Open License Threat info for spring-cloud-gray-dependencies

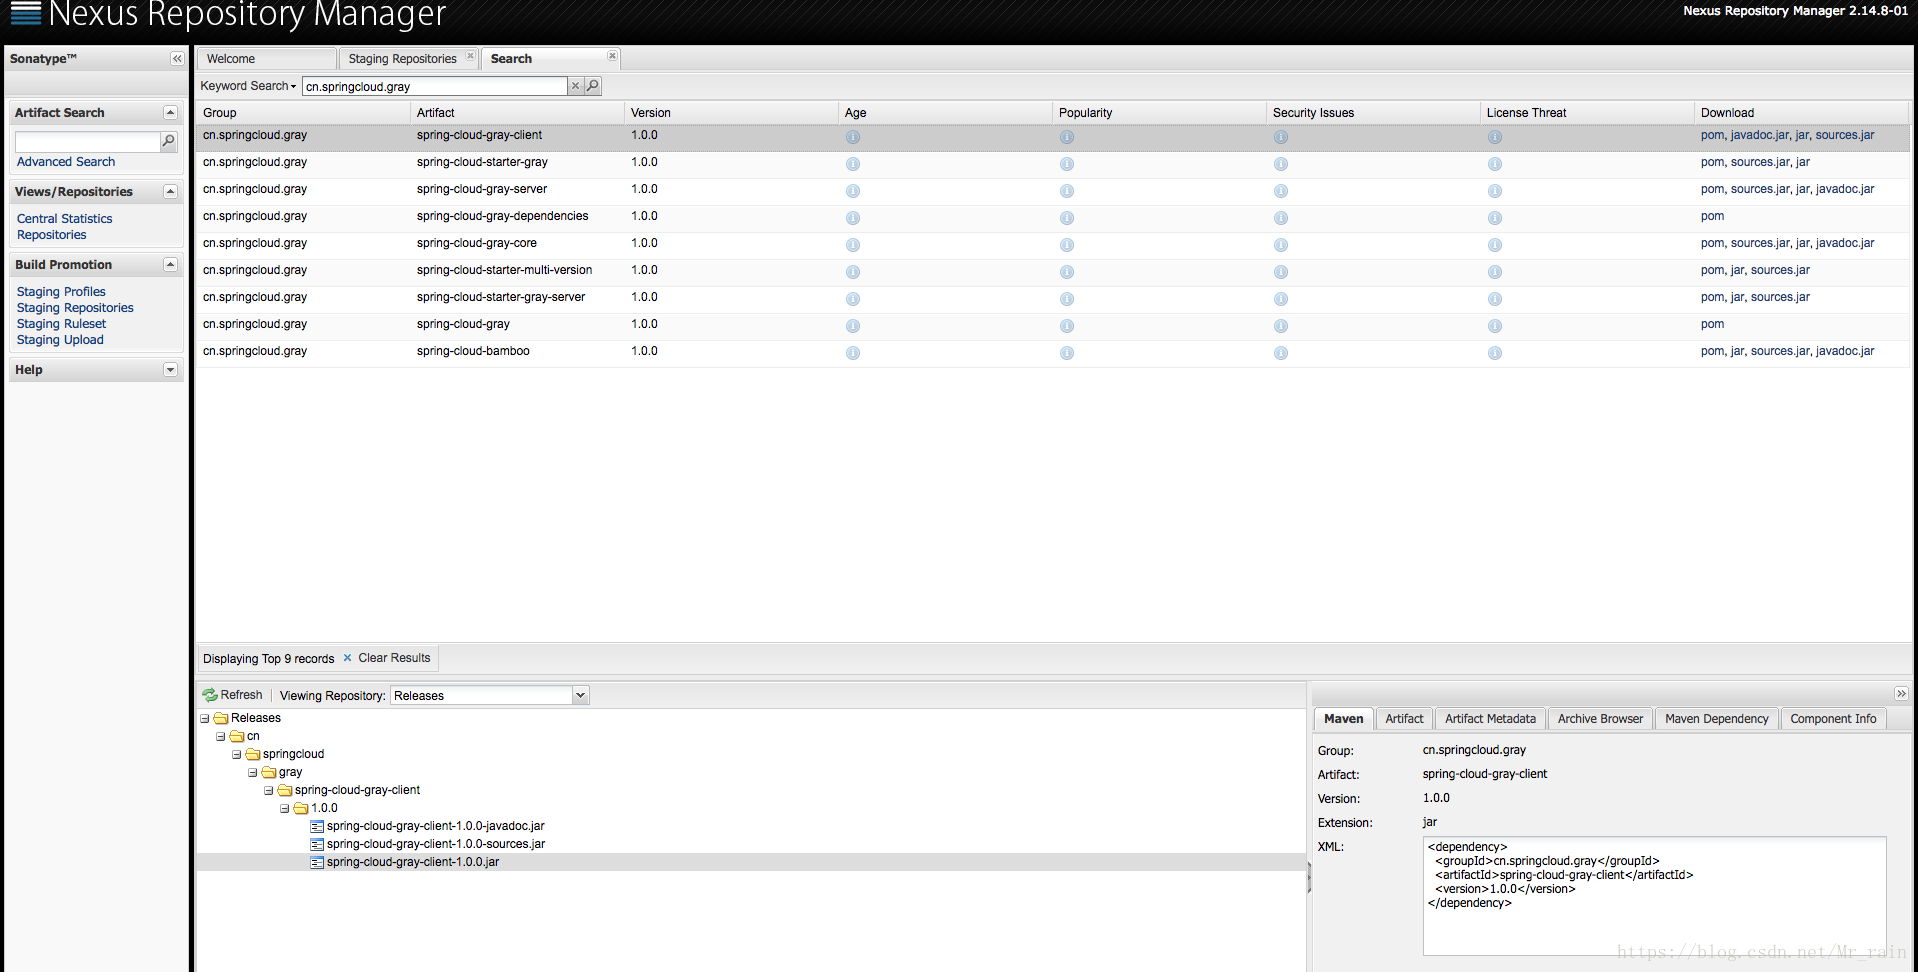click(x=1495, y=218)
